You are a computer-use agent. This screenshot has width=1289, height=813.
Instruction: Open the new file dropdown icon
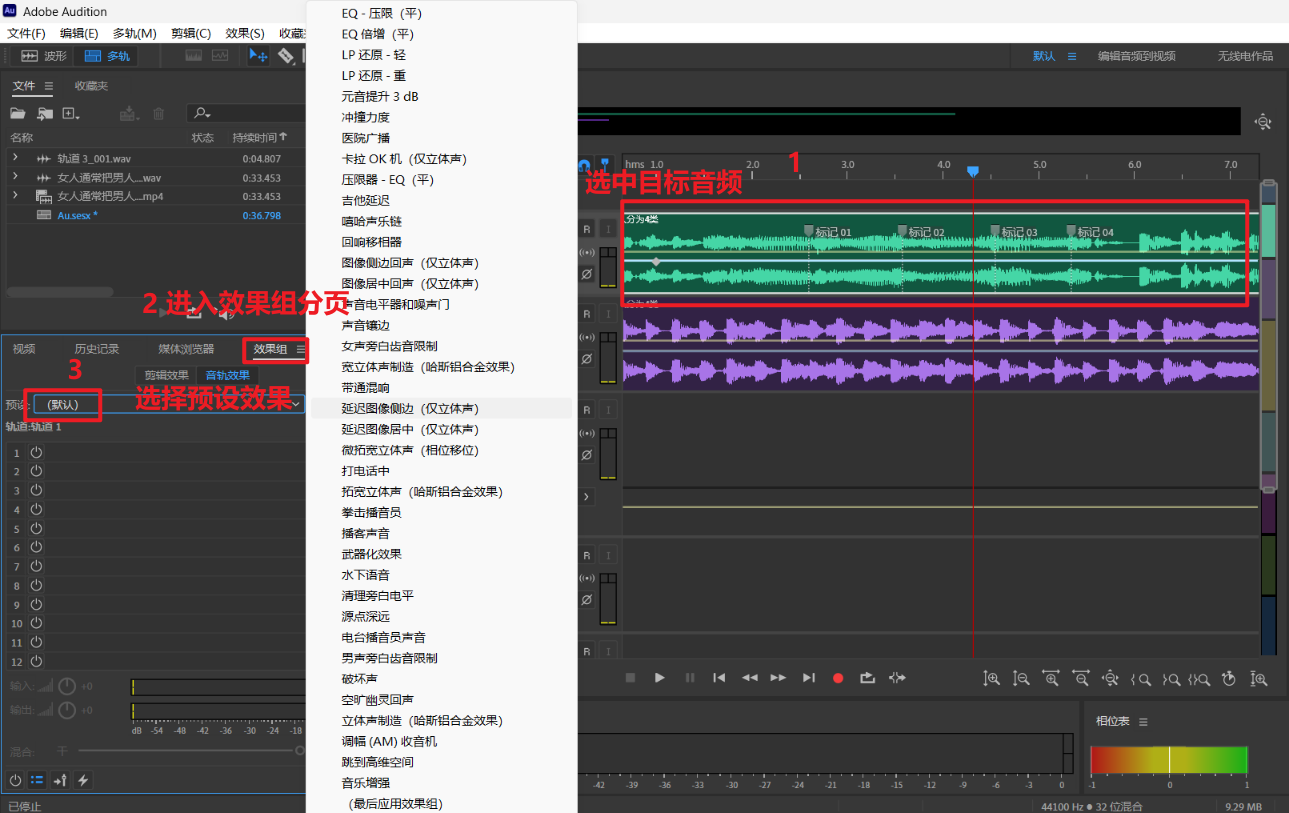click(72, 114)
